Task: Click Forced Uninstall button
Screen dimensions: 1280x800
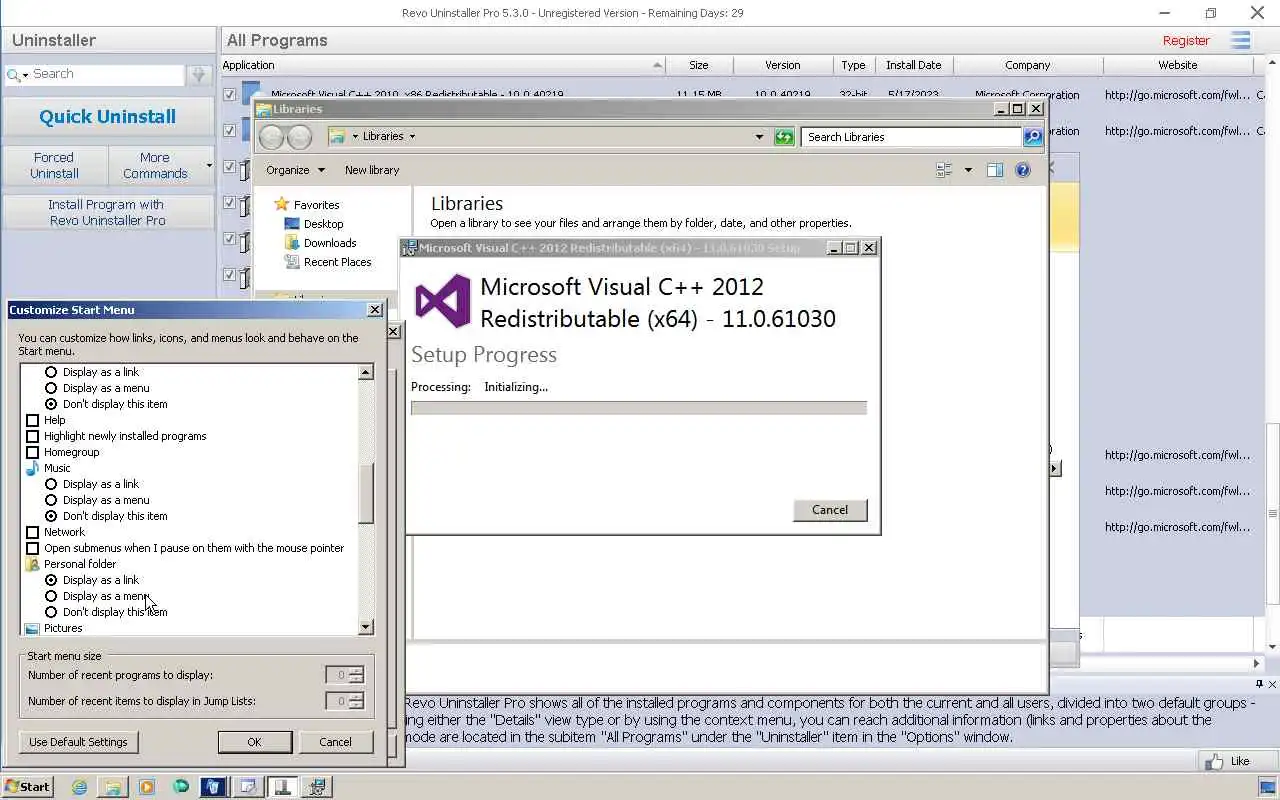Action: (x=54, y=165)
